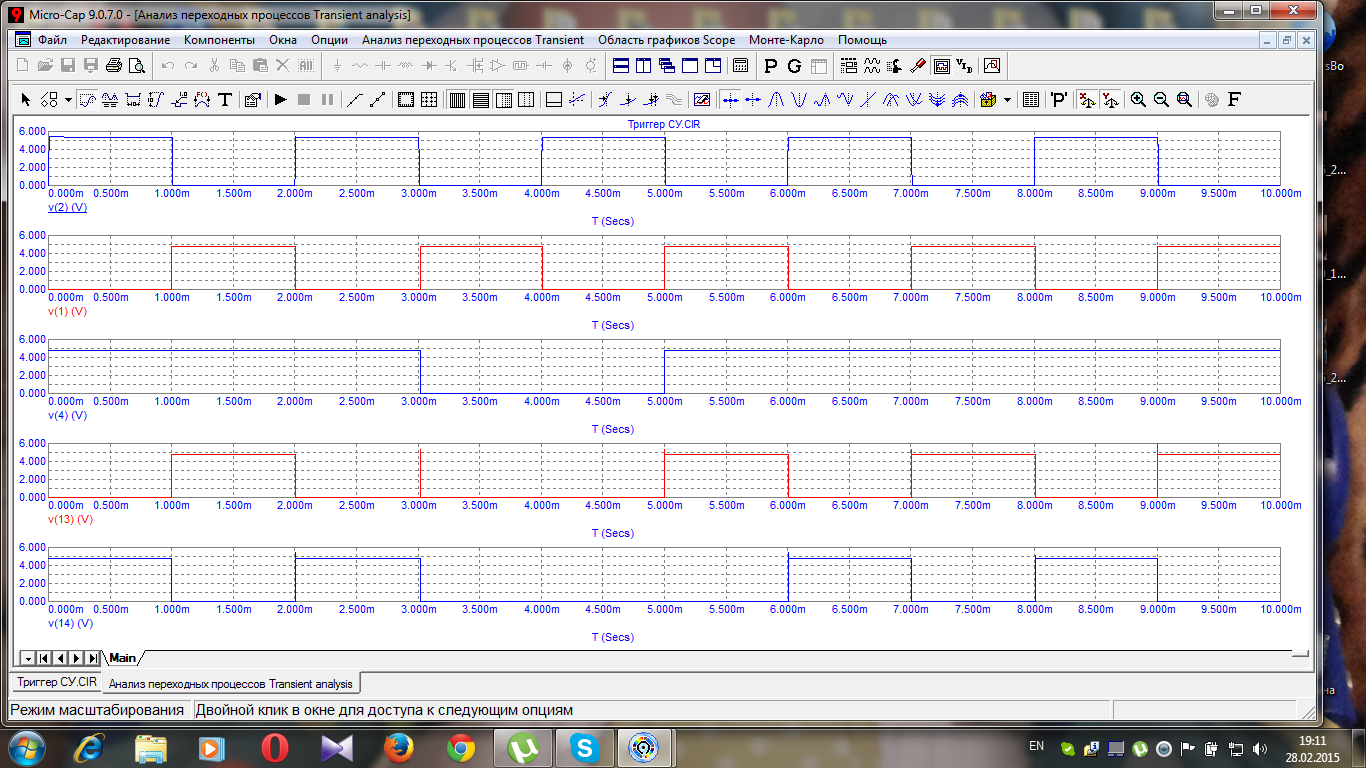Open the Calculator icon in toolbar
1366x768 pixels.
[x=741, y=66]
